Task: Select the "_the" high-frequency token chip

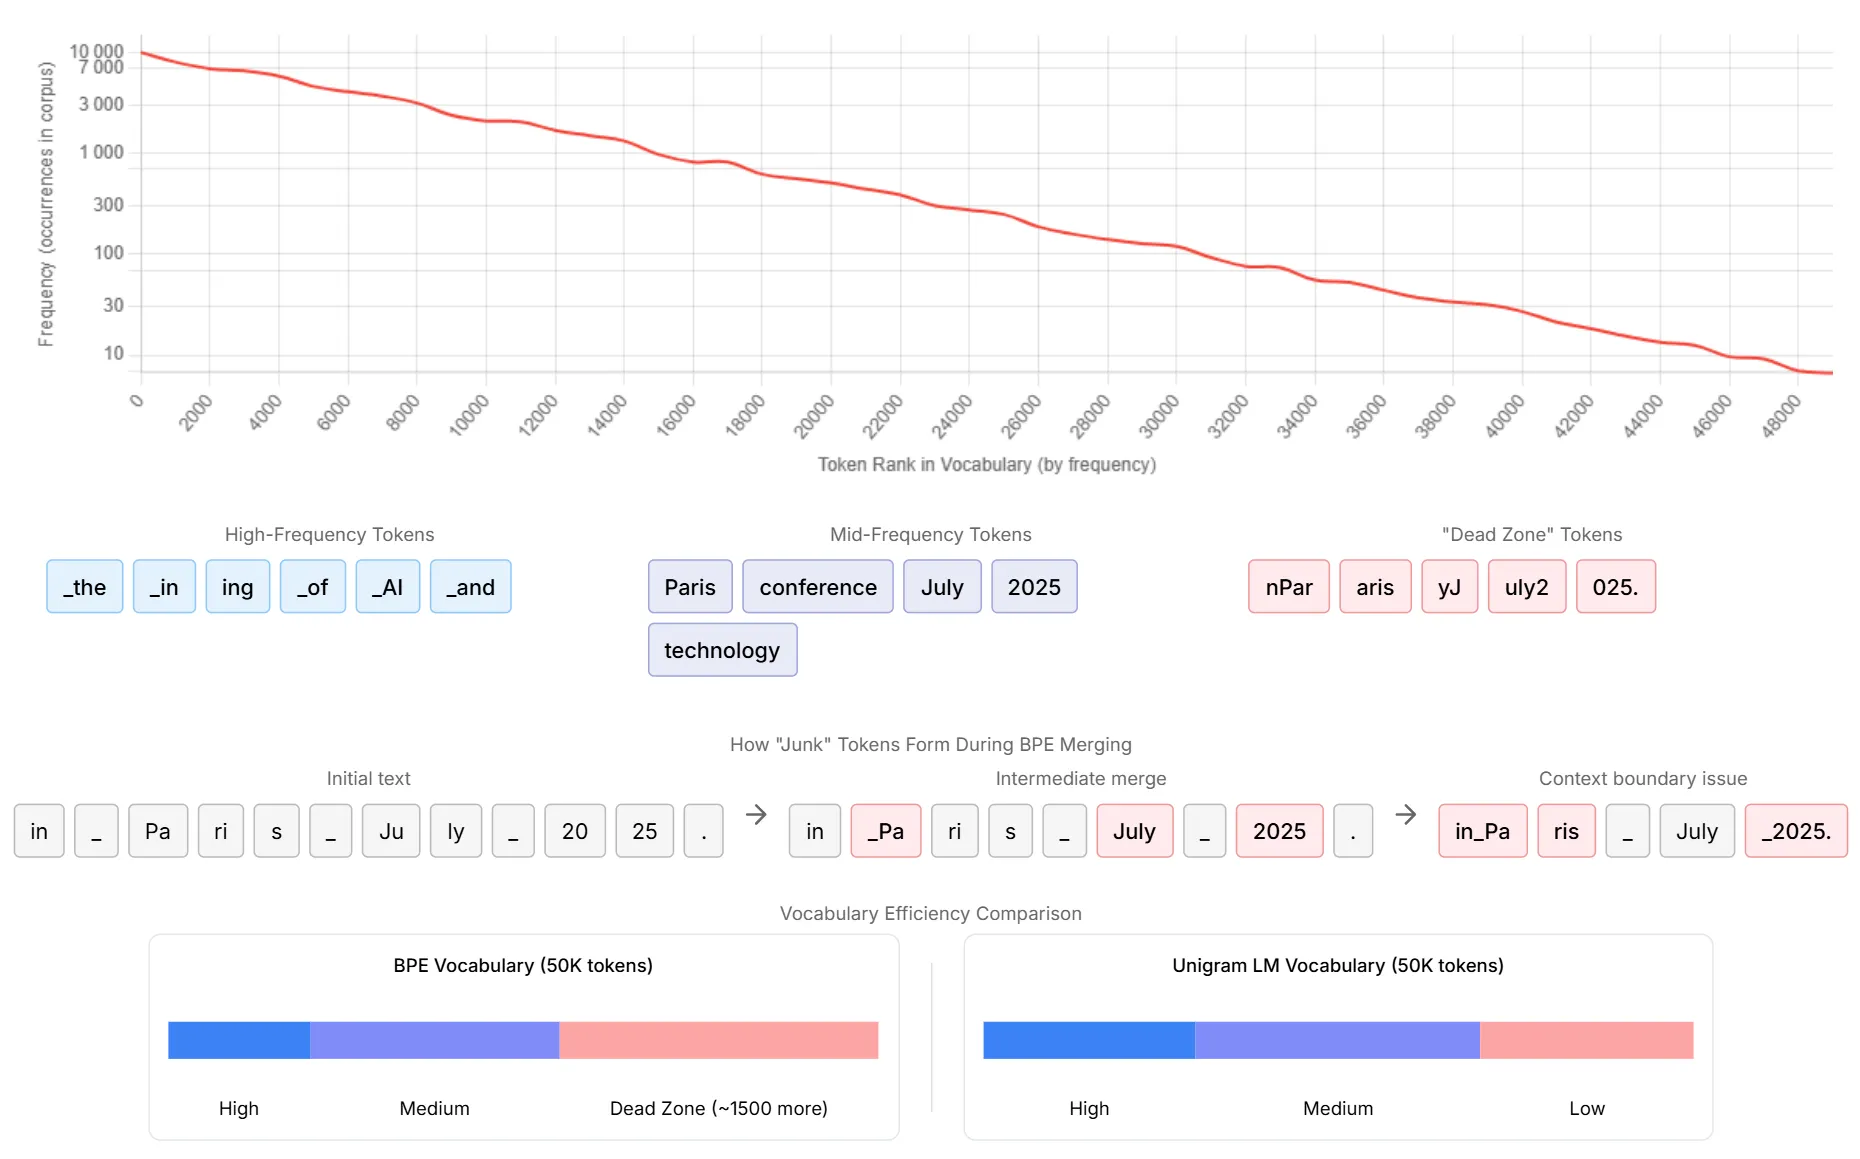Action: 85,587
